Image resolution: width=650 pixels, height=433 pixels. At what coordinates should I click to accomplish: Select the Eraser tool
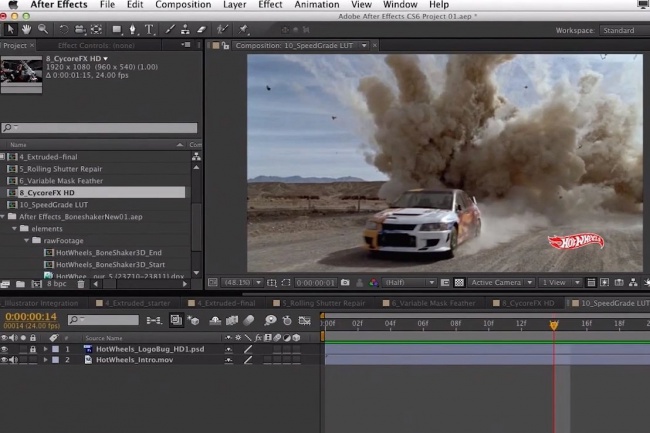tap(201, 29)
